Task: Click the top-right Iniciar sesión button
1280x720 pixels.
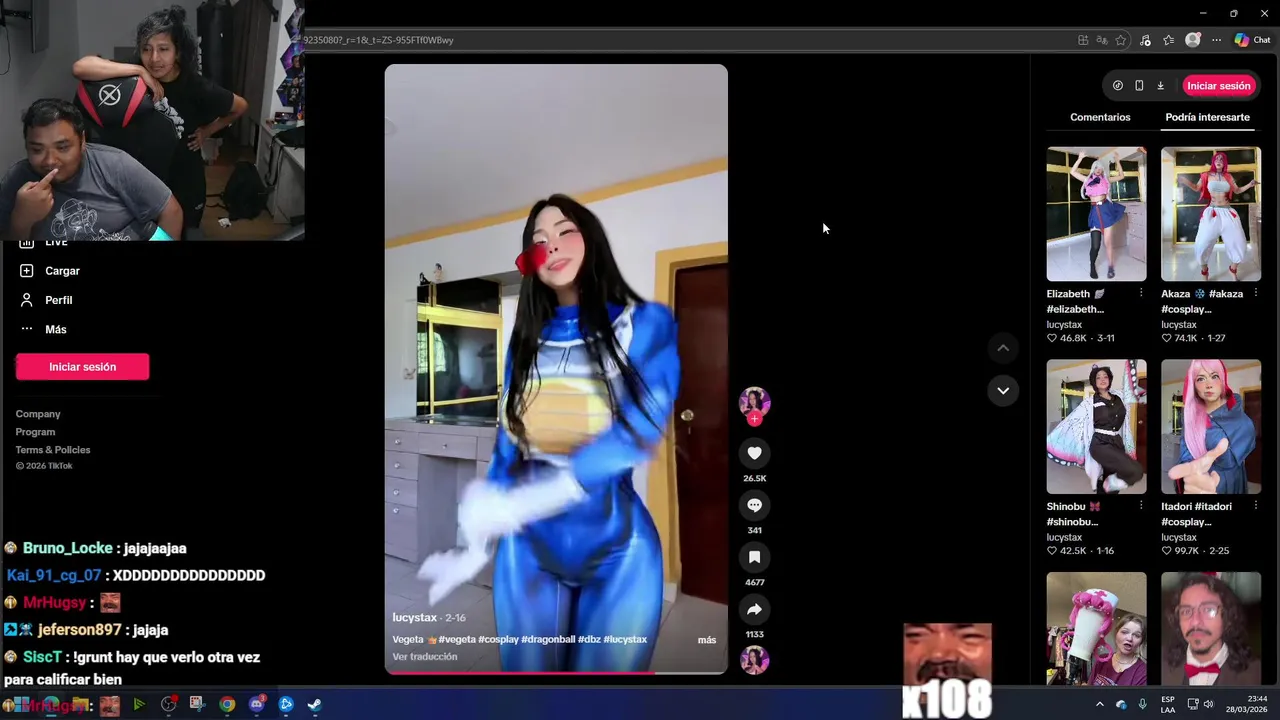Action: pos(1218,86)
